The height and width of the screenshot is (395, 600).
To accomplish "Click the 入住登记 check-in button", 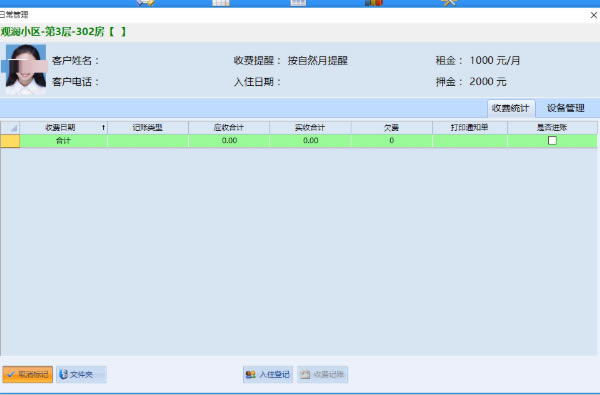I will [x=267, y=374].
